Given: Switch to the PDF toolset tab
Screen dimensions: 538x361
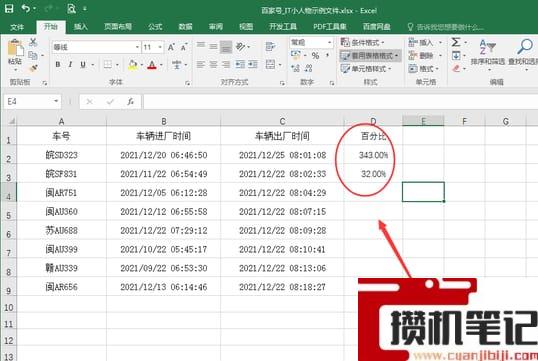Looking at the screenshot, I should click(329, 26).
